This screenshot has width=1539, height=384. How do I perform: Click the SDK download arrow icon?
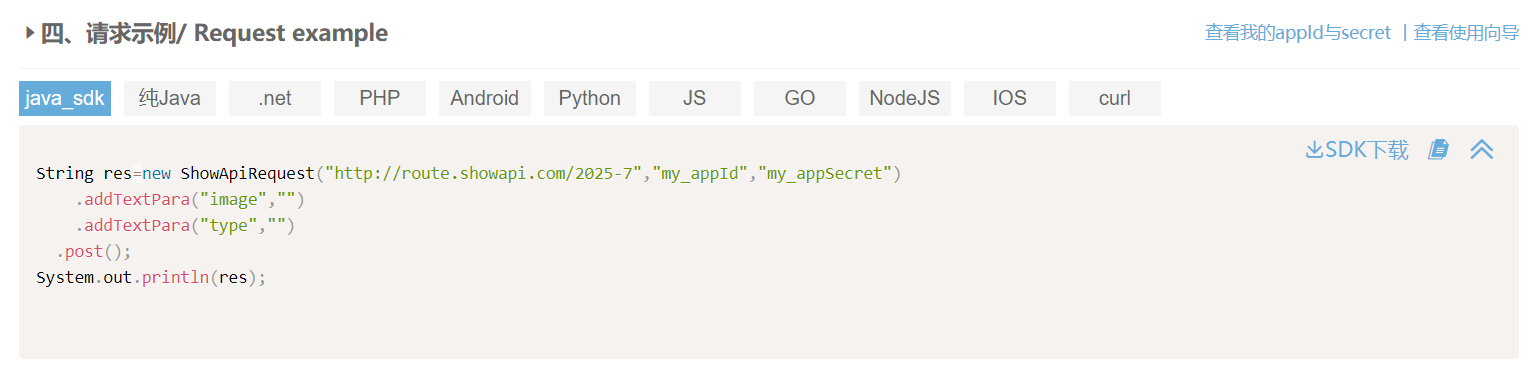[x=1314, y=150]
